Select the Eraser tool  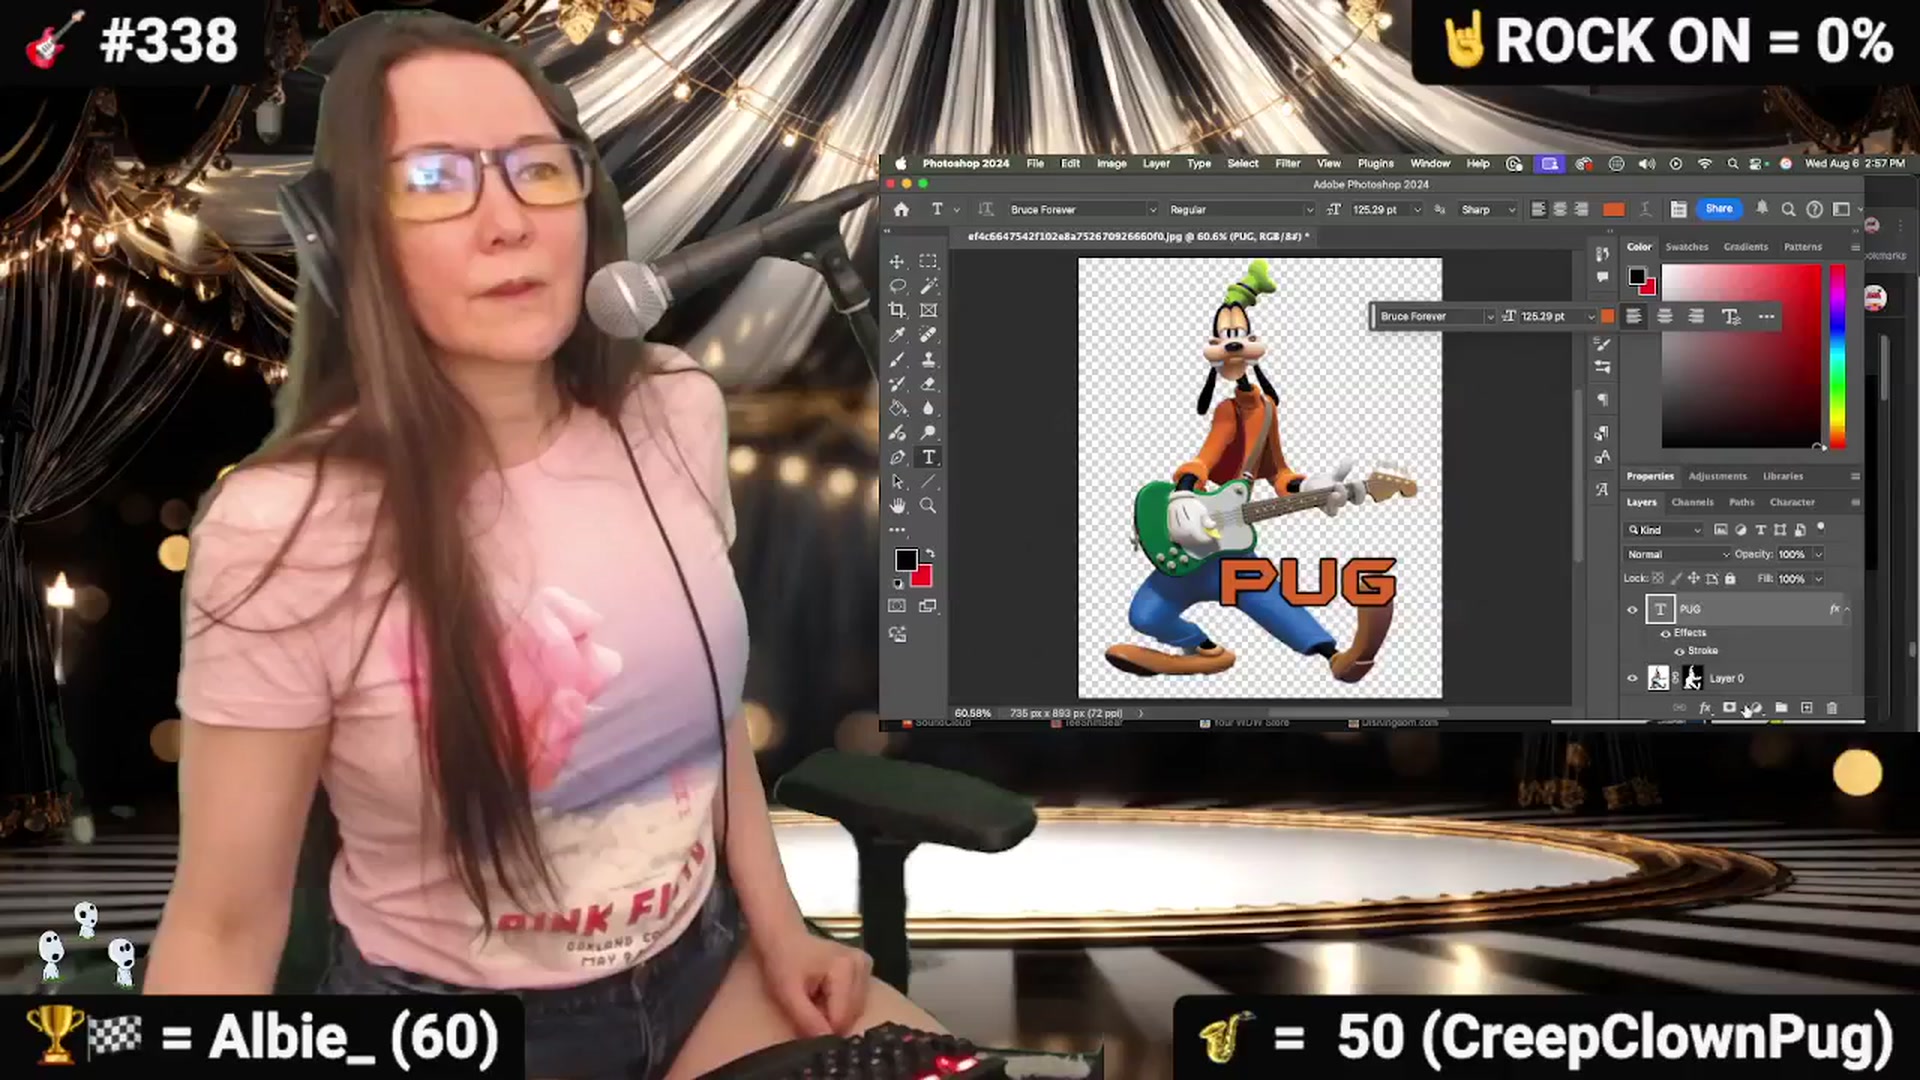(928, 384)
